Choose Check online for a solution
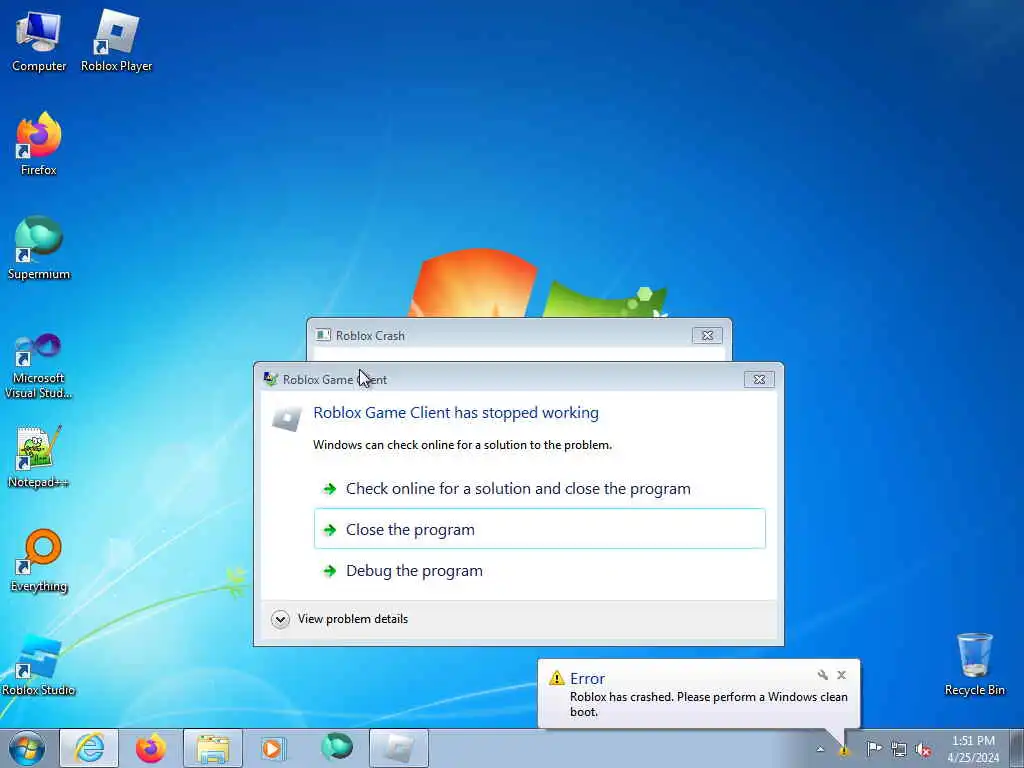 click(x=539, y=488)
